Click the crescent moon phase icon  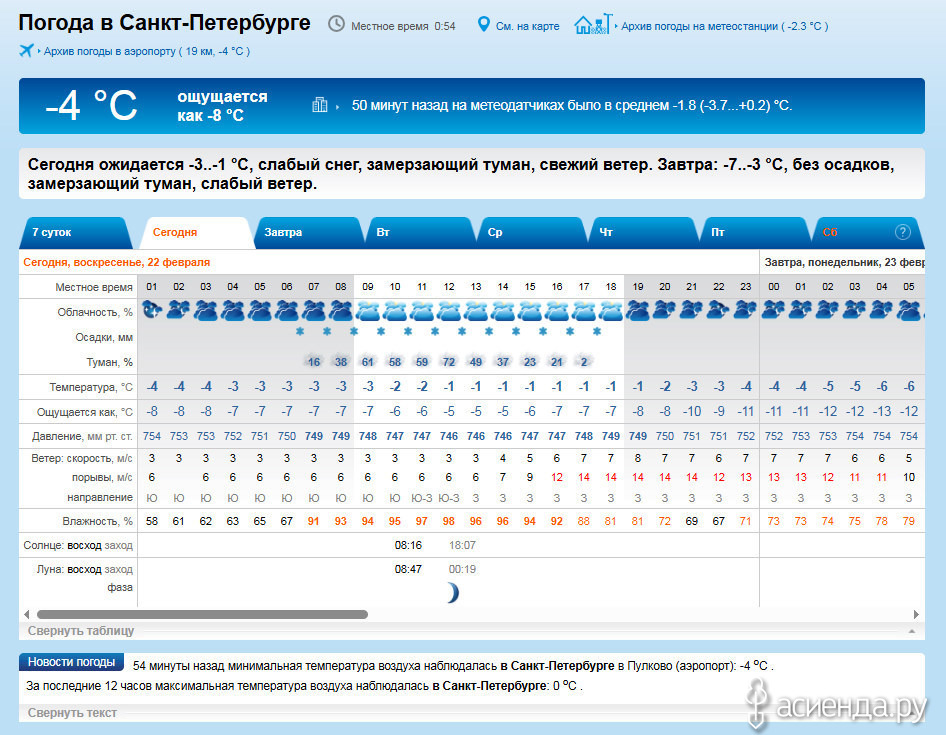point(452,593)
